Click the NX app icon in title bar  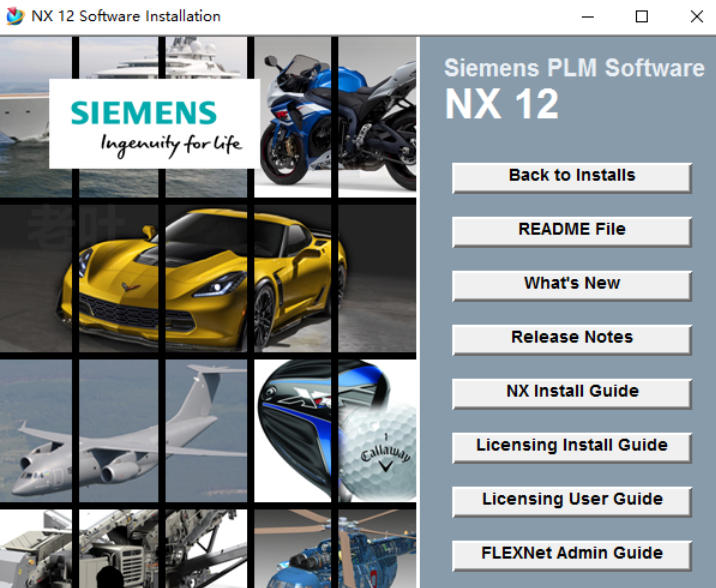pos(15,16)
